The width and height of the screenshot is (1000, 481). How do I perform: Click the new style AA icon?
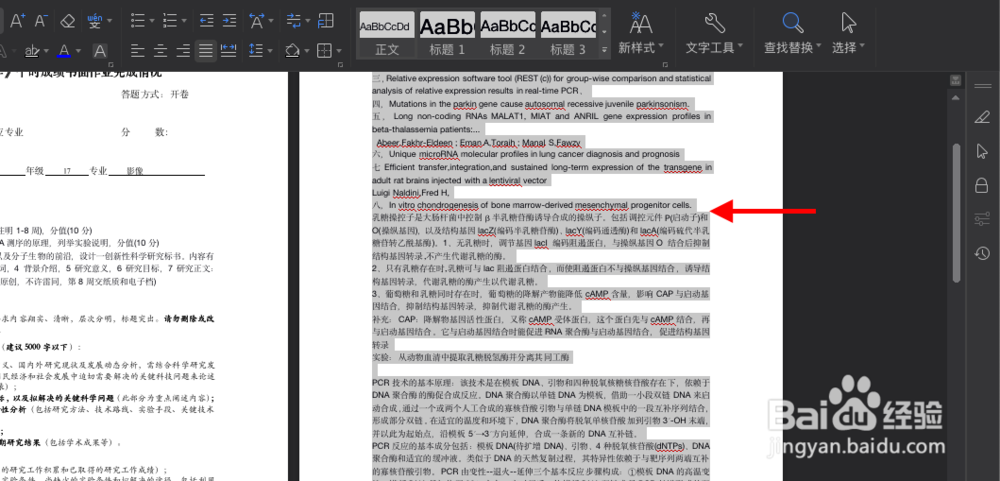640,23
